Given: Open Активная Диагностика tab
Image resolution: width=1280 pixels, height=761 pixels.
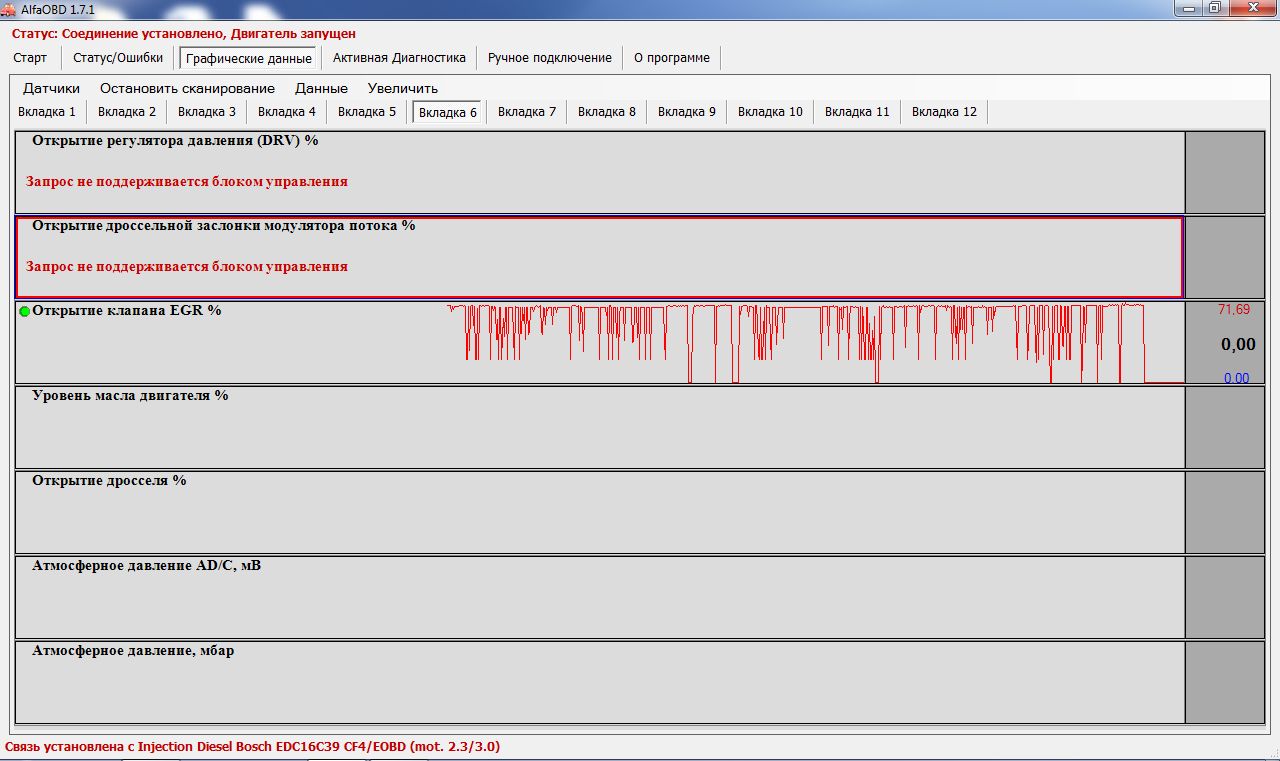Looking at the screenshot, I should pyautogui.click(x=400, y=58).
